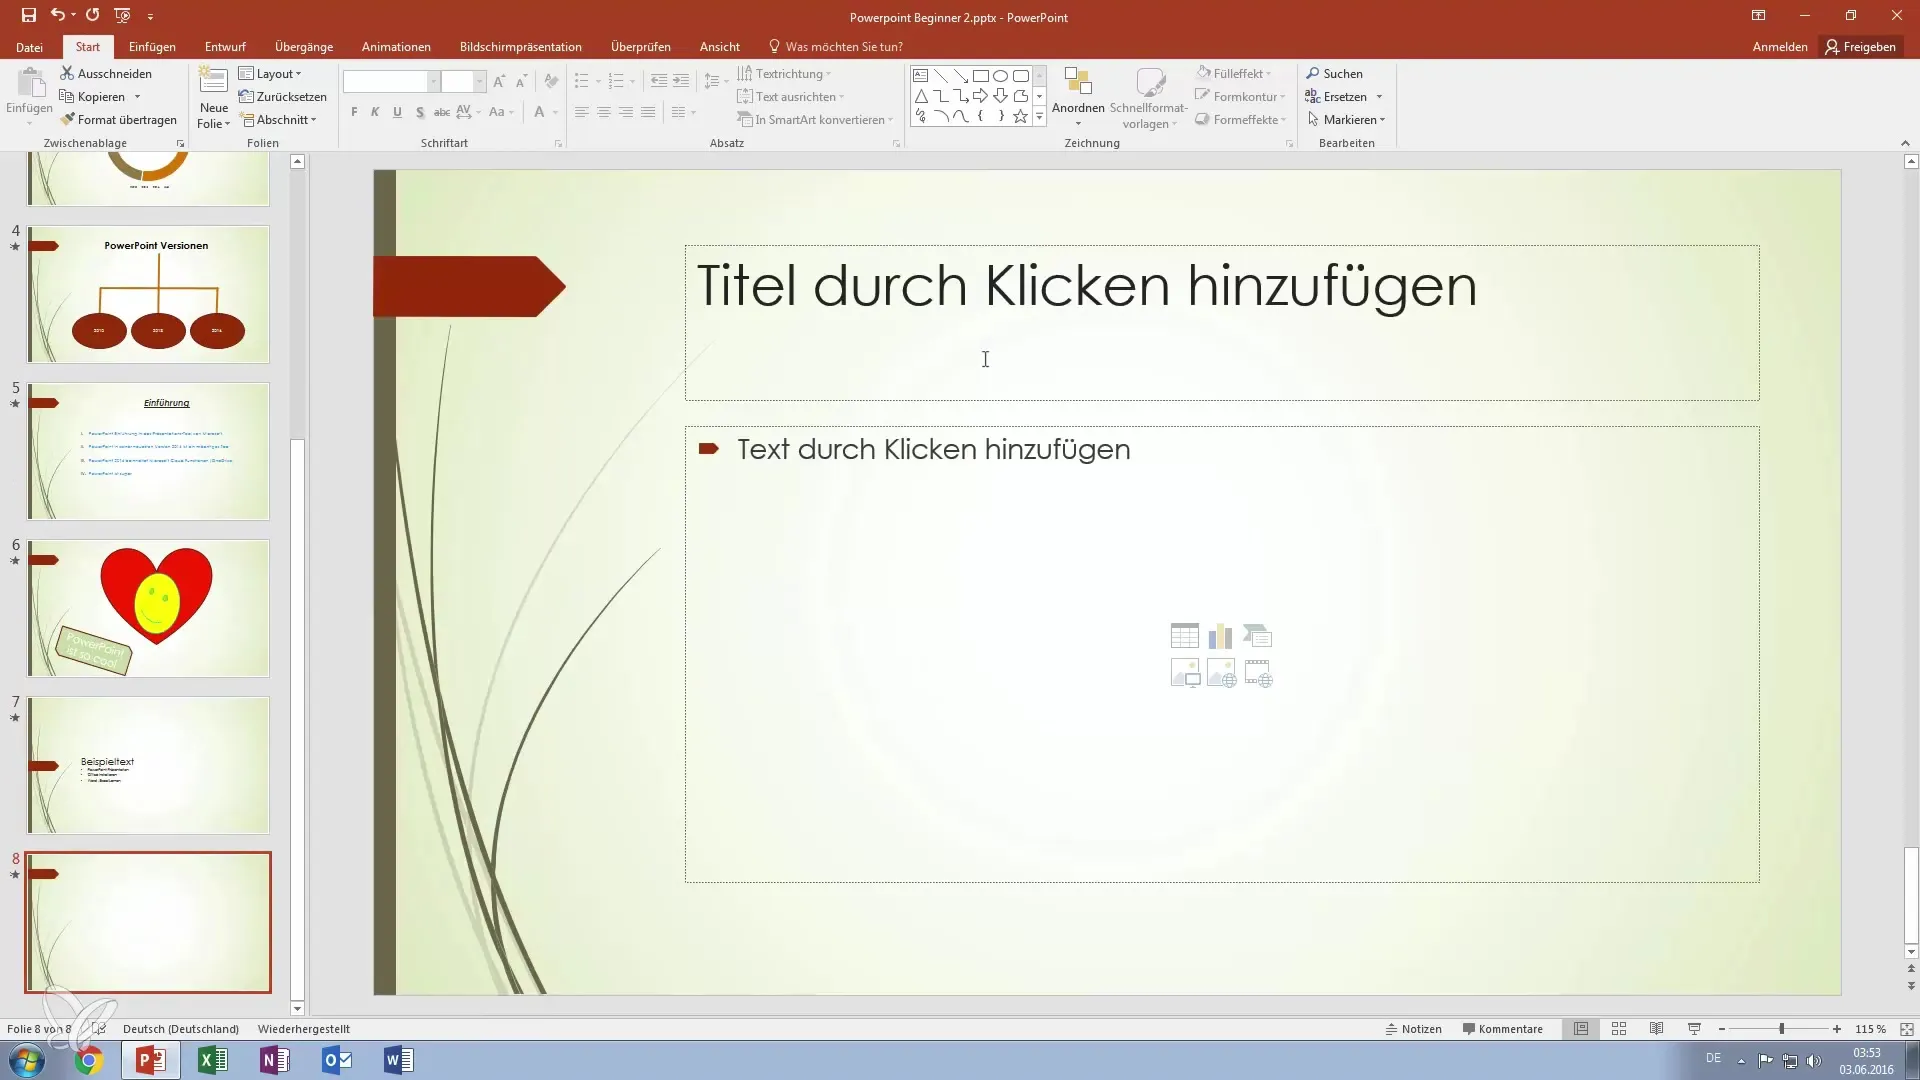Open the Layout dropdown
The image size is (1920, 1080).
[x=270, y=74]
